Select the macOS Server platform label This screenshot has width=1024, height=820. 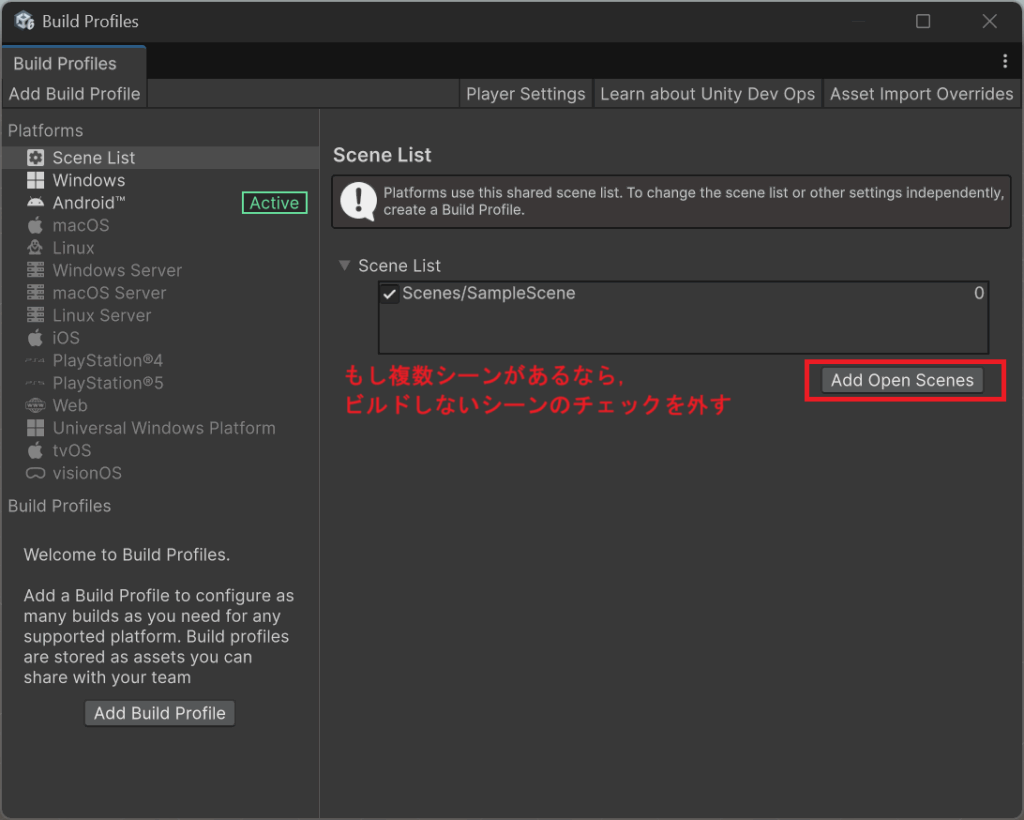(x=109, y=293)
